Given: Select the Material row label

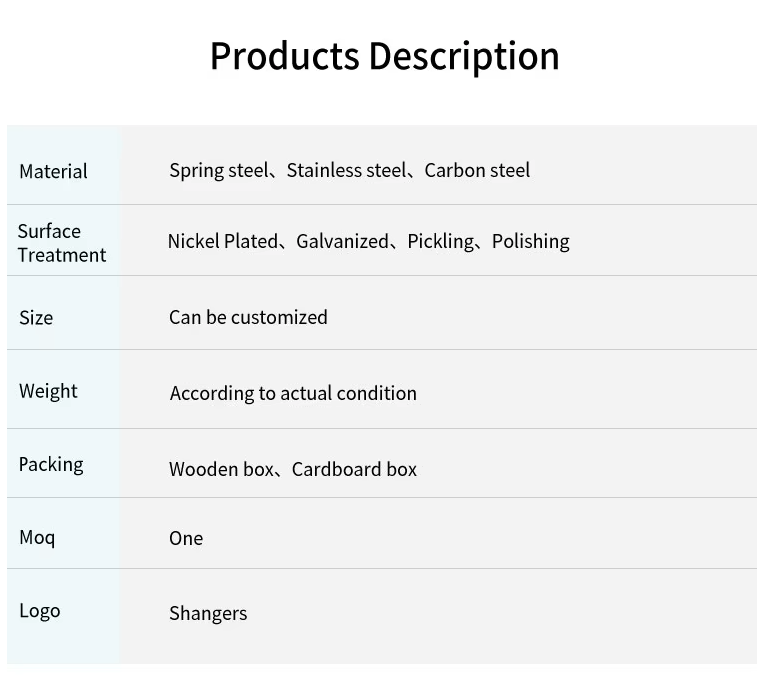Looking at the screenshot, I should [53, 171].
